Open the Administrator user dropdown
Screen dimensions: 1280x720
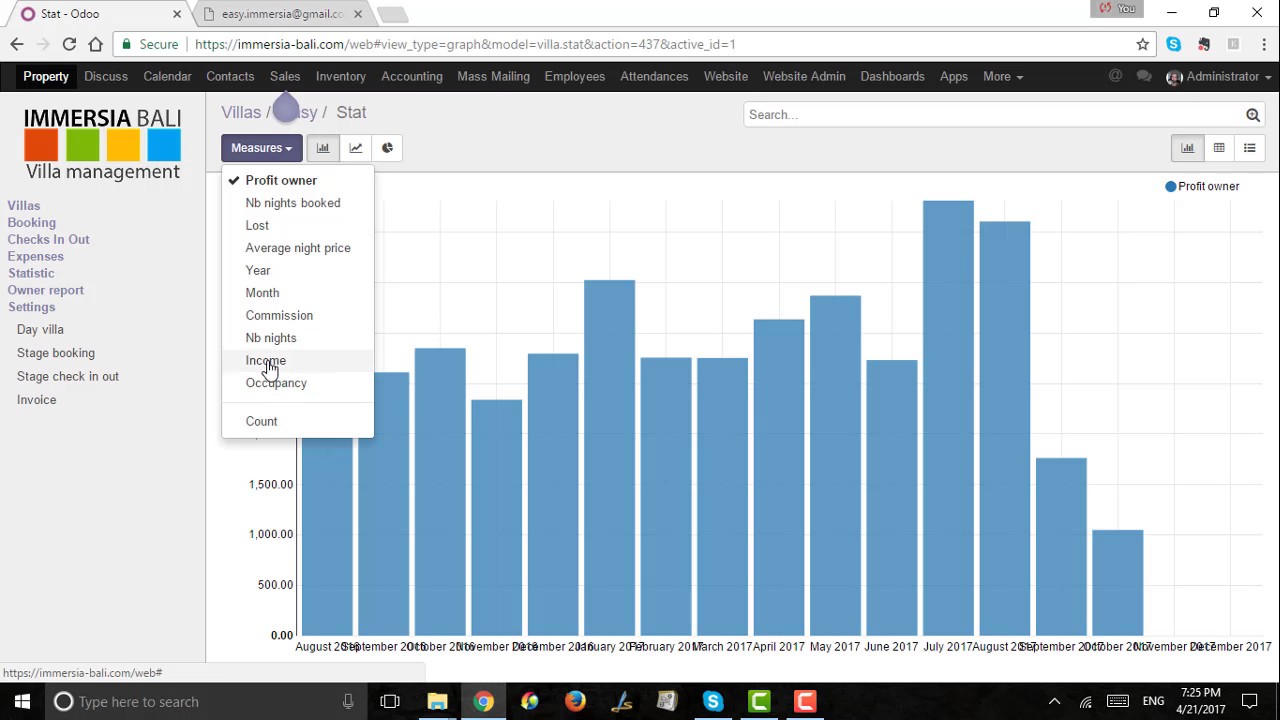(x=1219, y=76)
